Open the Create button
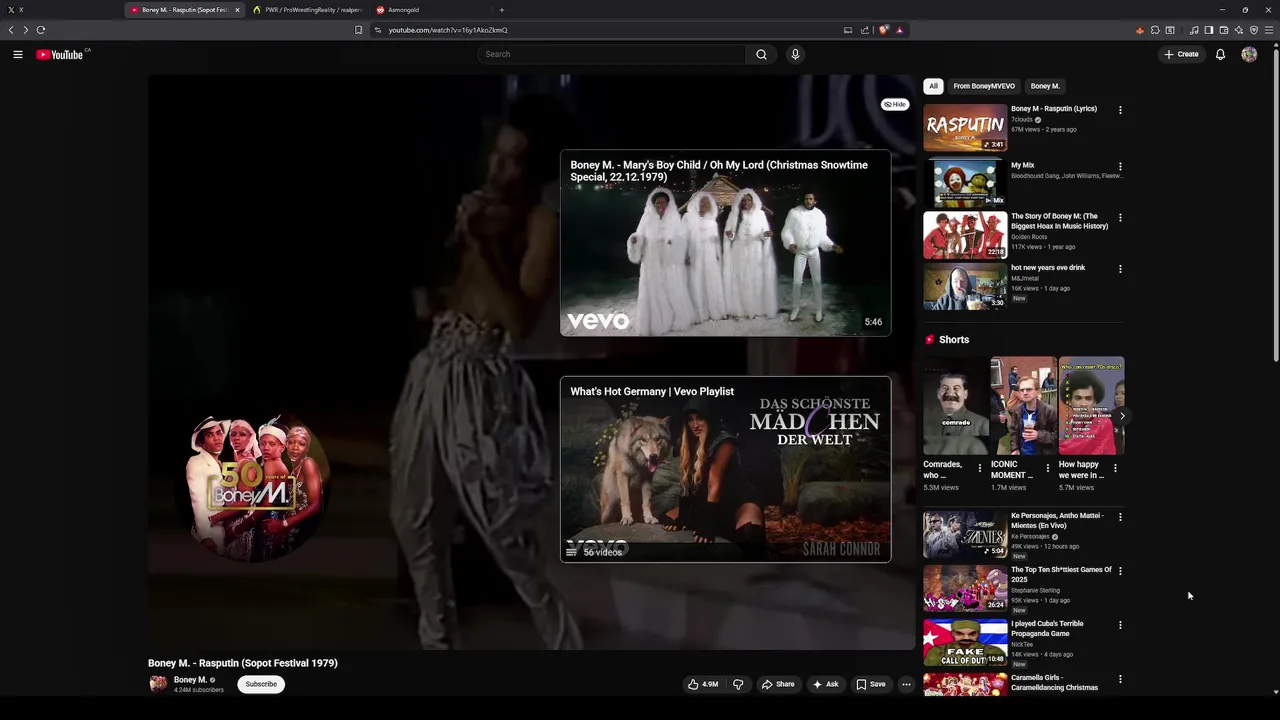The height and width of the screenshot is (720, 1280). 1181,54
